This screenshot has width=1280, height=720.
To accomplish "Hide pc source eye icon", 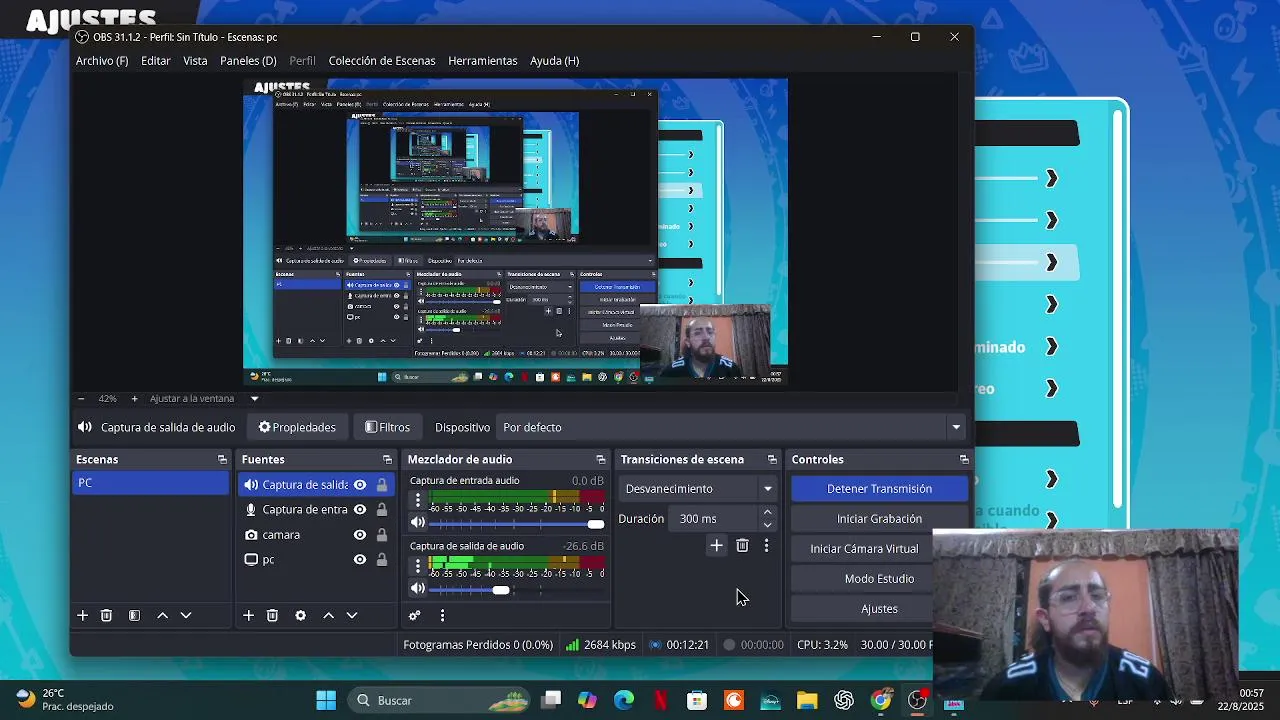I will tap(360, 560).
